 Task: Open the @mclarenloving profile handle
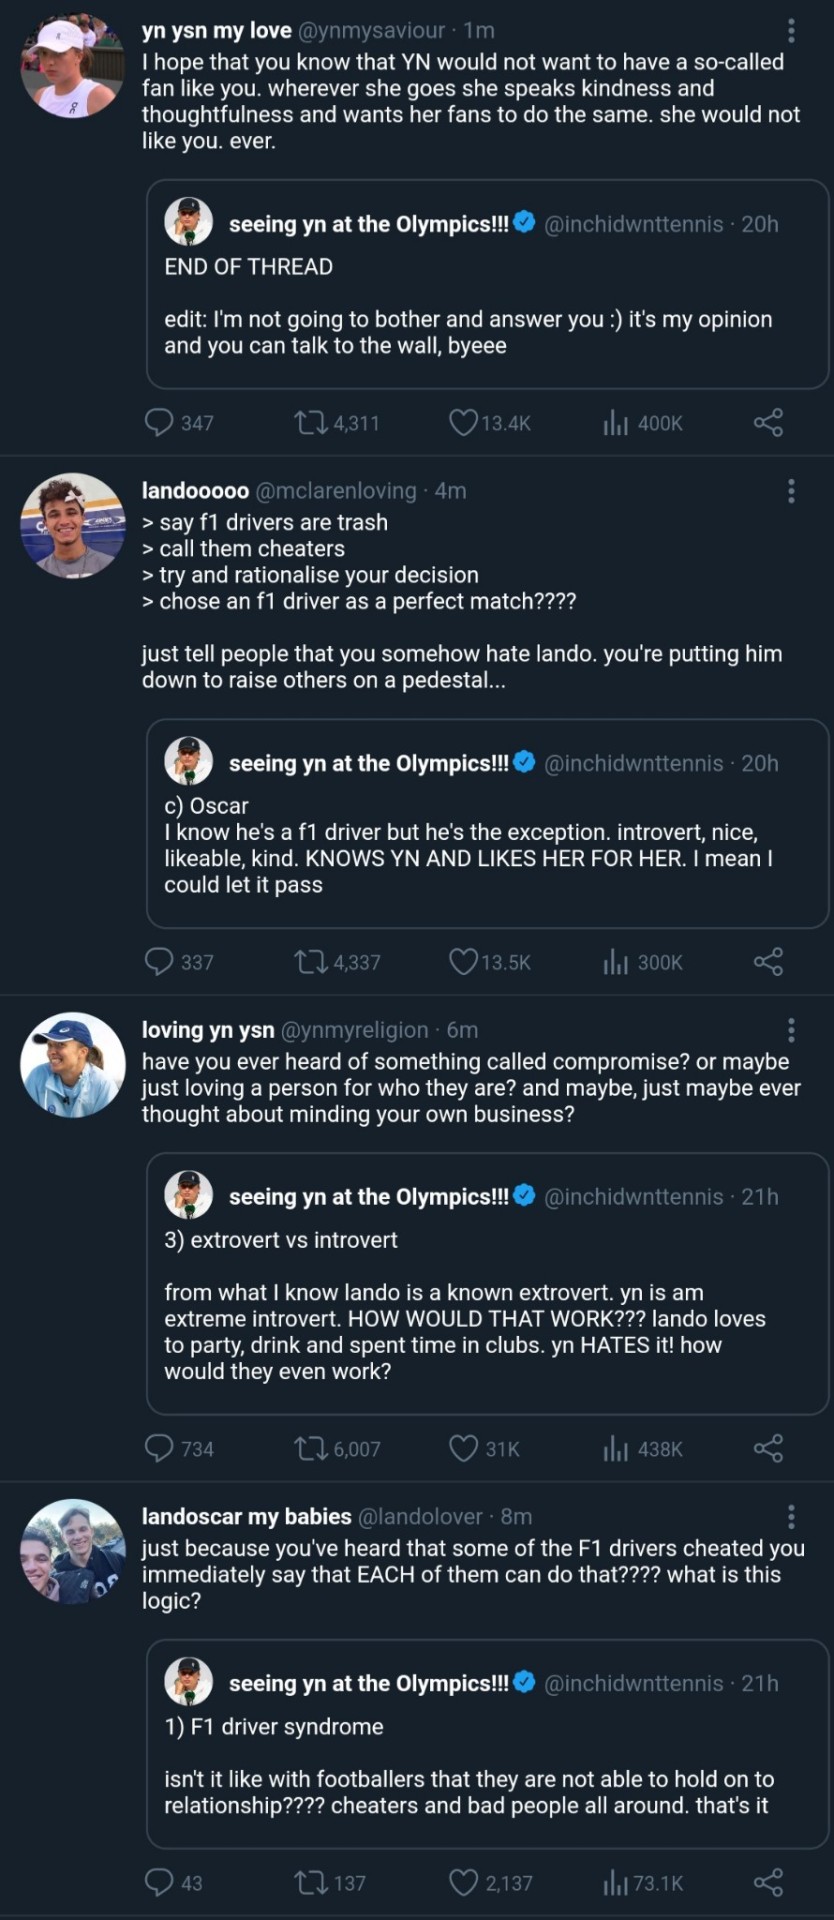pyautogui.click(x=336, y=491)
